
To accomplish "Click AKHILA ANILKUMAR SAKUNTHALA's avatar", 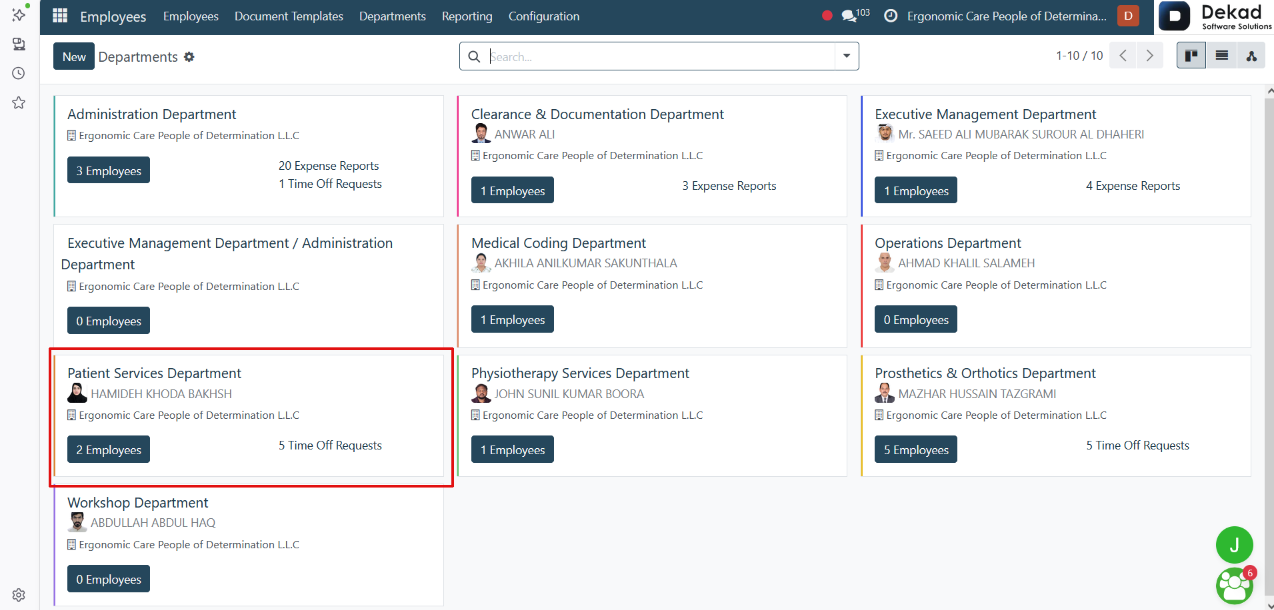I will coord(481,264).
